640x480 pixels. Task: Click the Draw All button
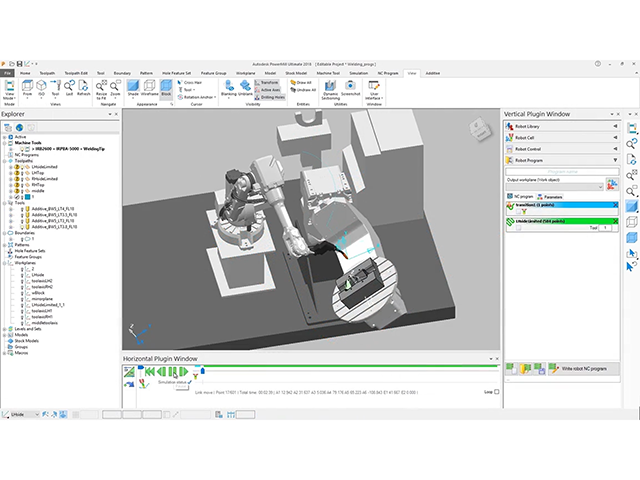pyautogui.click(x=303, y=84)
